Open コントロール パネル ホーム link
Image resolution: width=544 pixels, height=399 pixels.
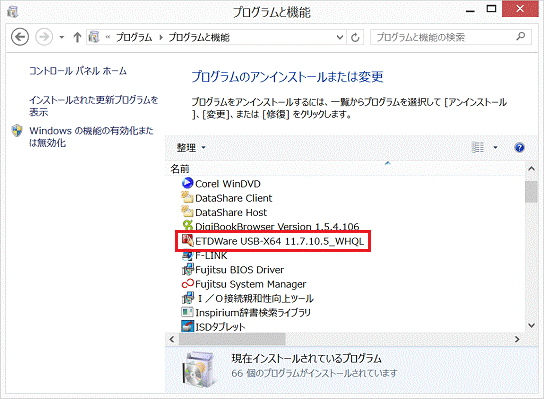(x=78, y=71)
